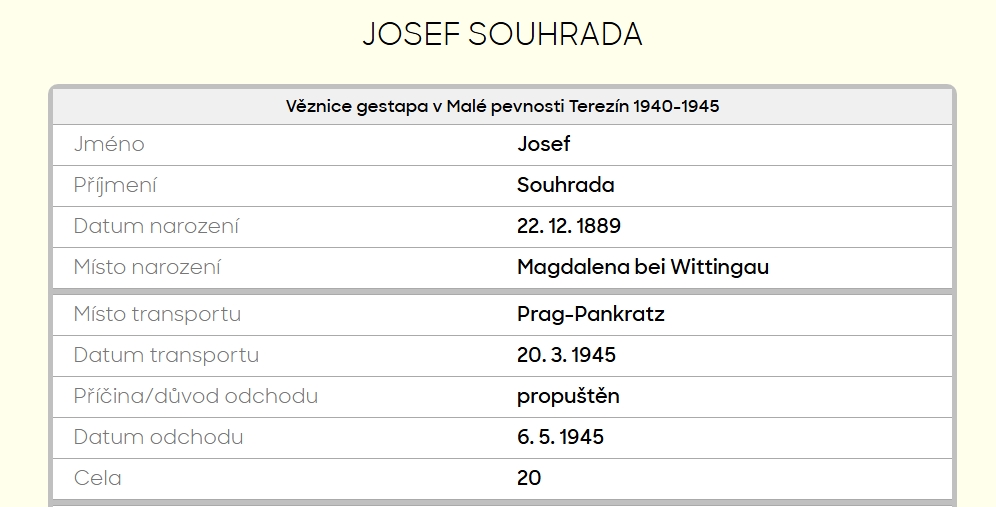Click the Datum odchodu label
Image resolution: width=996 pixels, height=507 pixels.
click(x=158, y=437)
